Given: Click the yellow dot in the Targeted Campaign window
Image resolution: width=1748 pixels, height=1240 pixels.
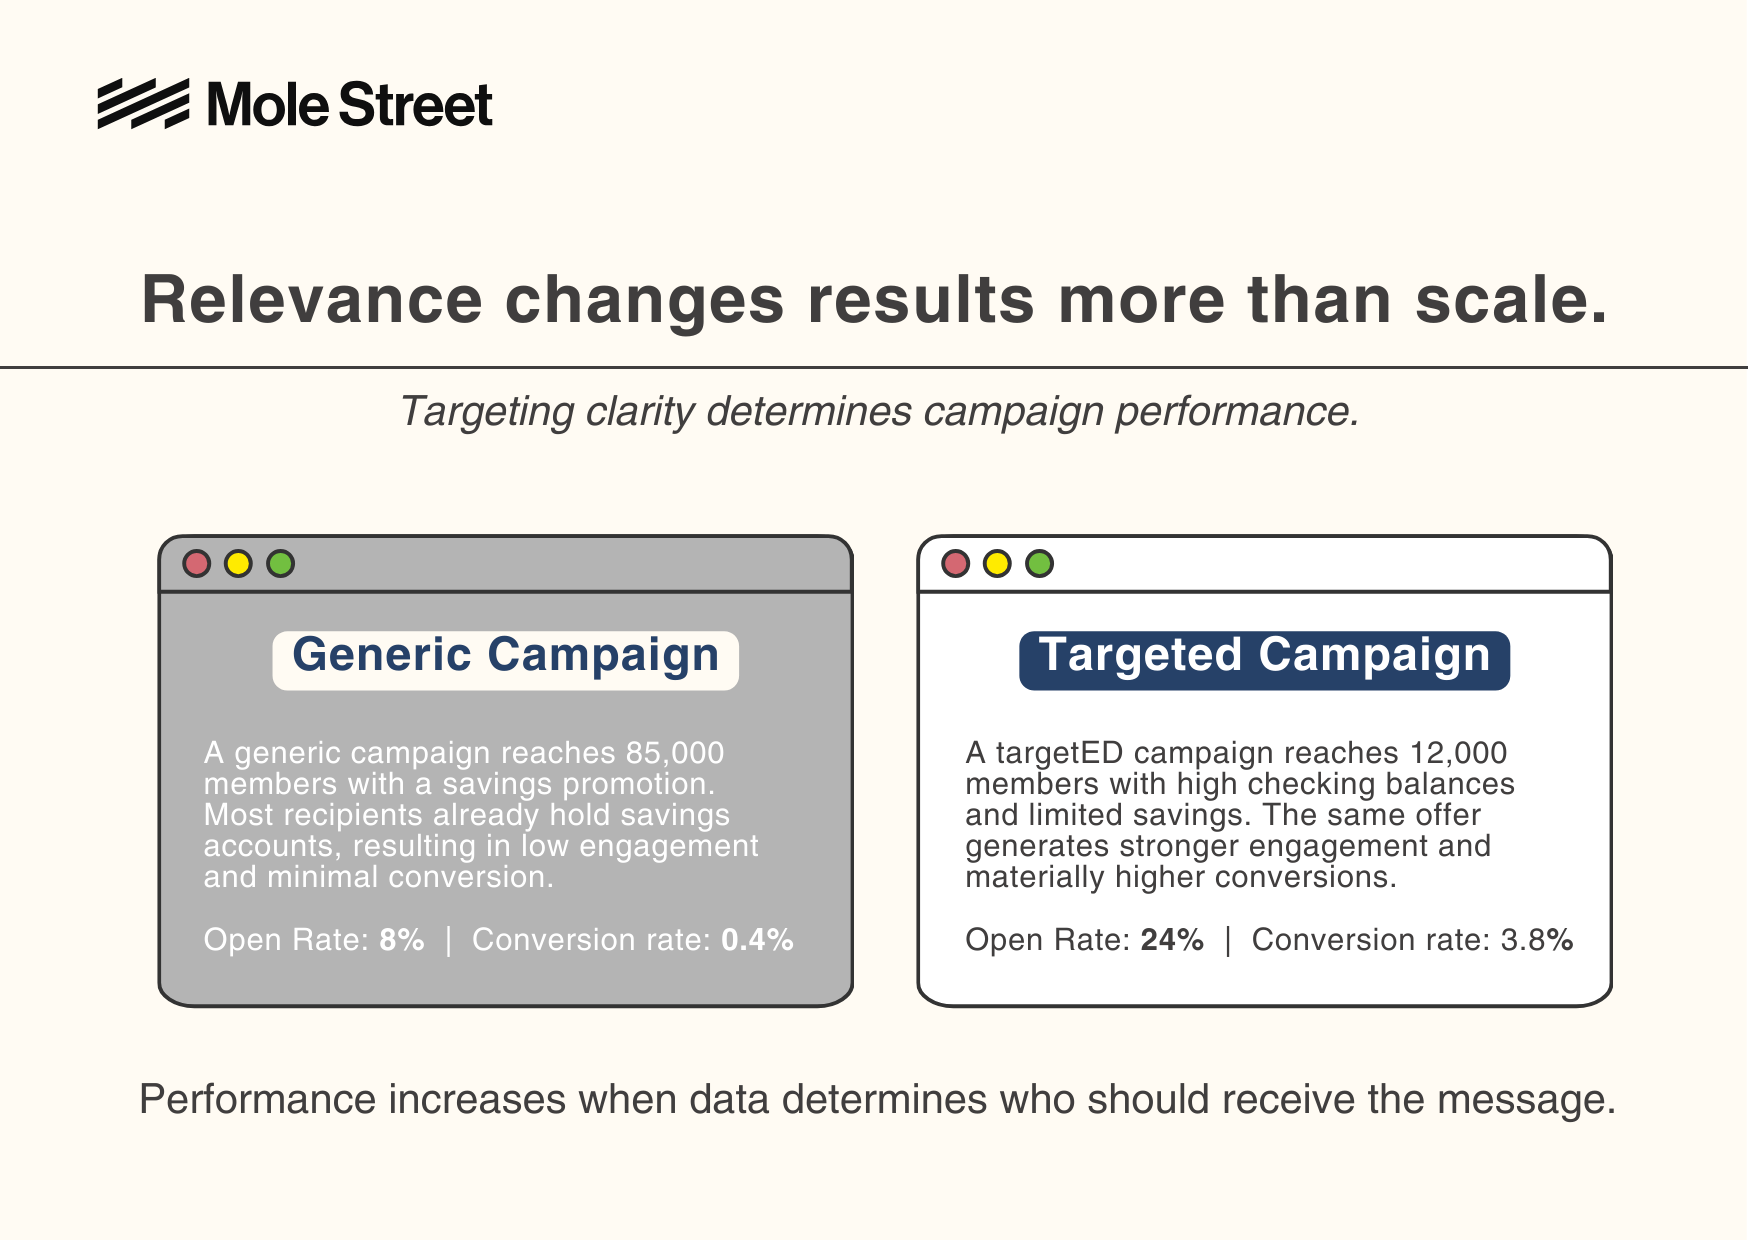Looking at the screenshot, I should [997, 564].
